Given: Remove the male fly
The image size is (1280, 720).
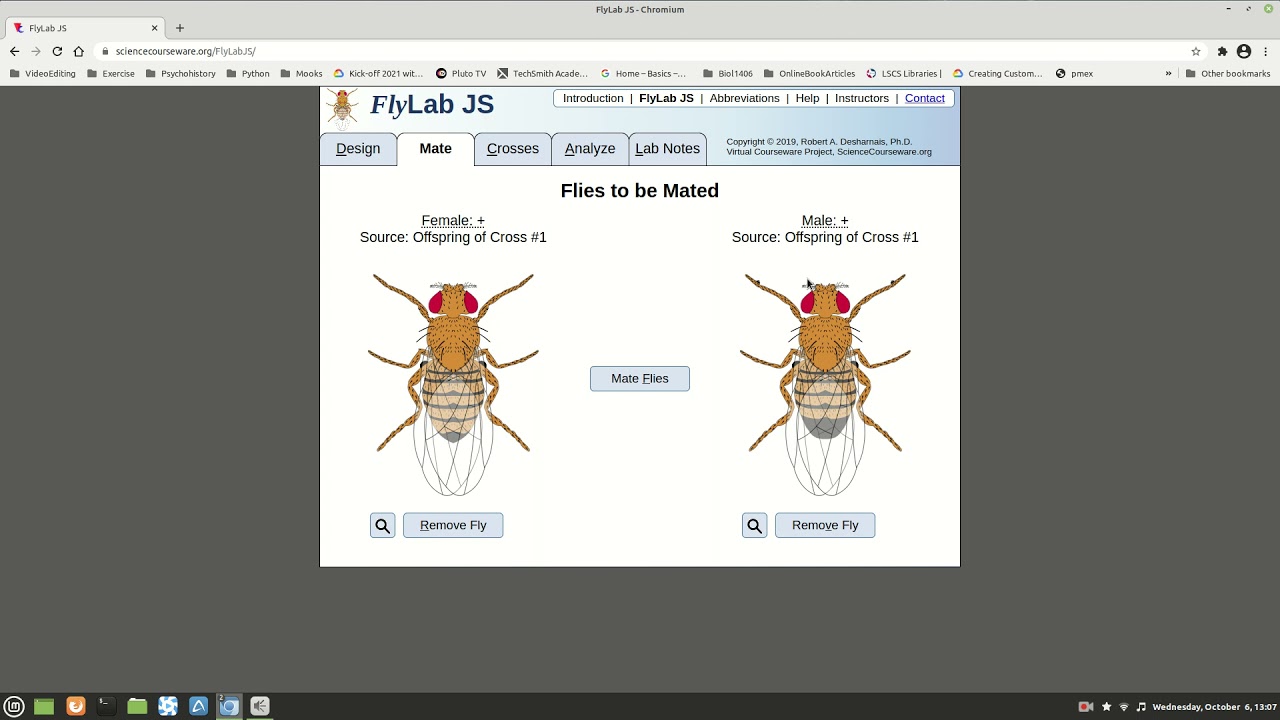Looking at the screenshot, I should click(825, 525).
